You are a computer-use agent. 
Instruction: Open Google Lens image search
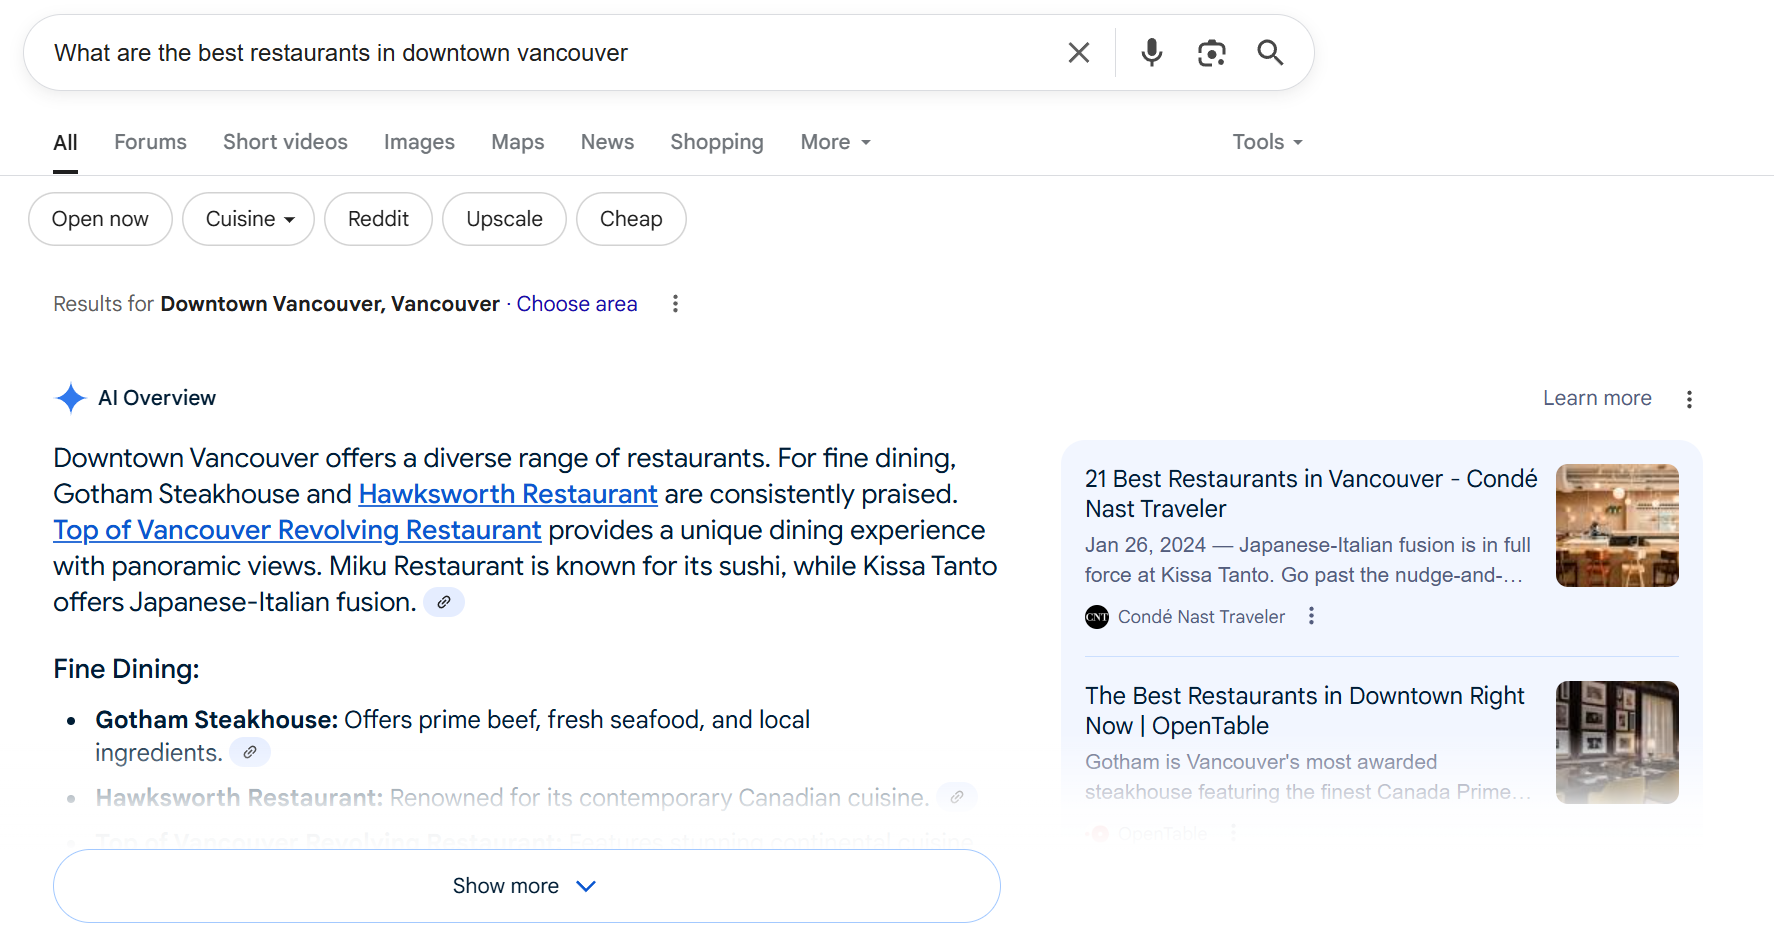click(1211, 52)
